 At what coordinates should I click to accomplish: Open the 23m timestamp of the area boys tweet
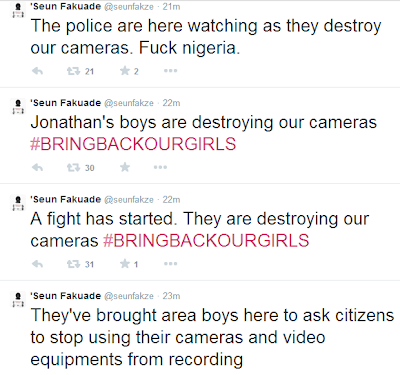pyautogui.click(x=171, y=296)
